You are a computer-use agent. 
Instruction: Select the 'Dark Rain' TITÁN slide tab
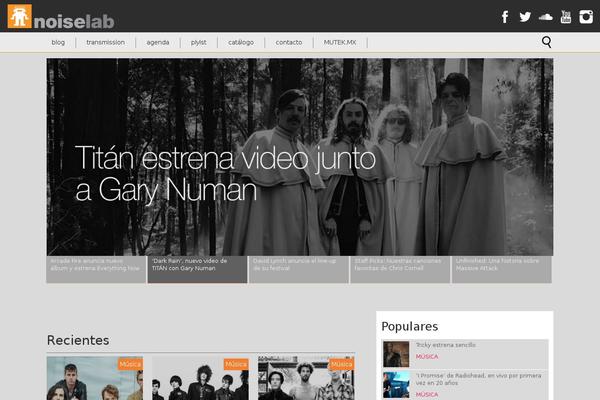(197, 269)
